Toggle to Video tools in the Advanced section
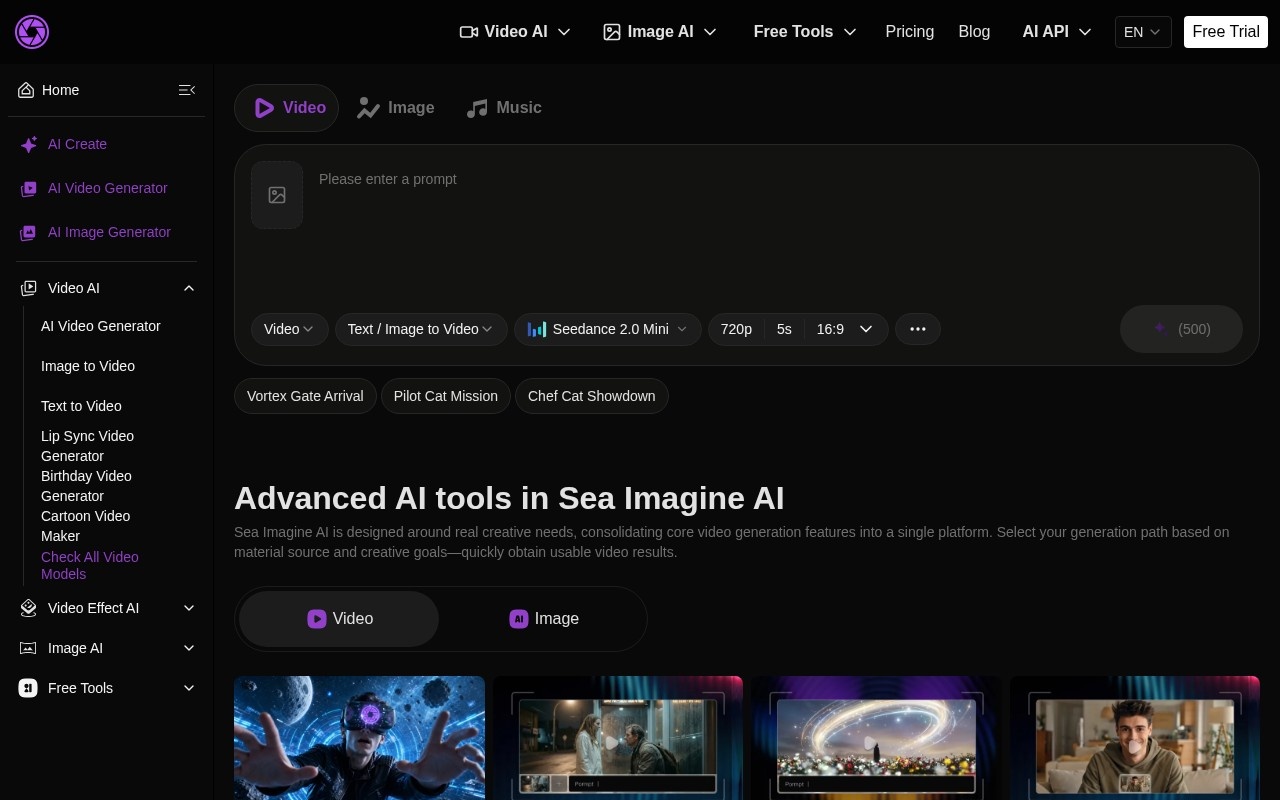 pyautogui.click(x=339, y=619)
